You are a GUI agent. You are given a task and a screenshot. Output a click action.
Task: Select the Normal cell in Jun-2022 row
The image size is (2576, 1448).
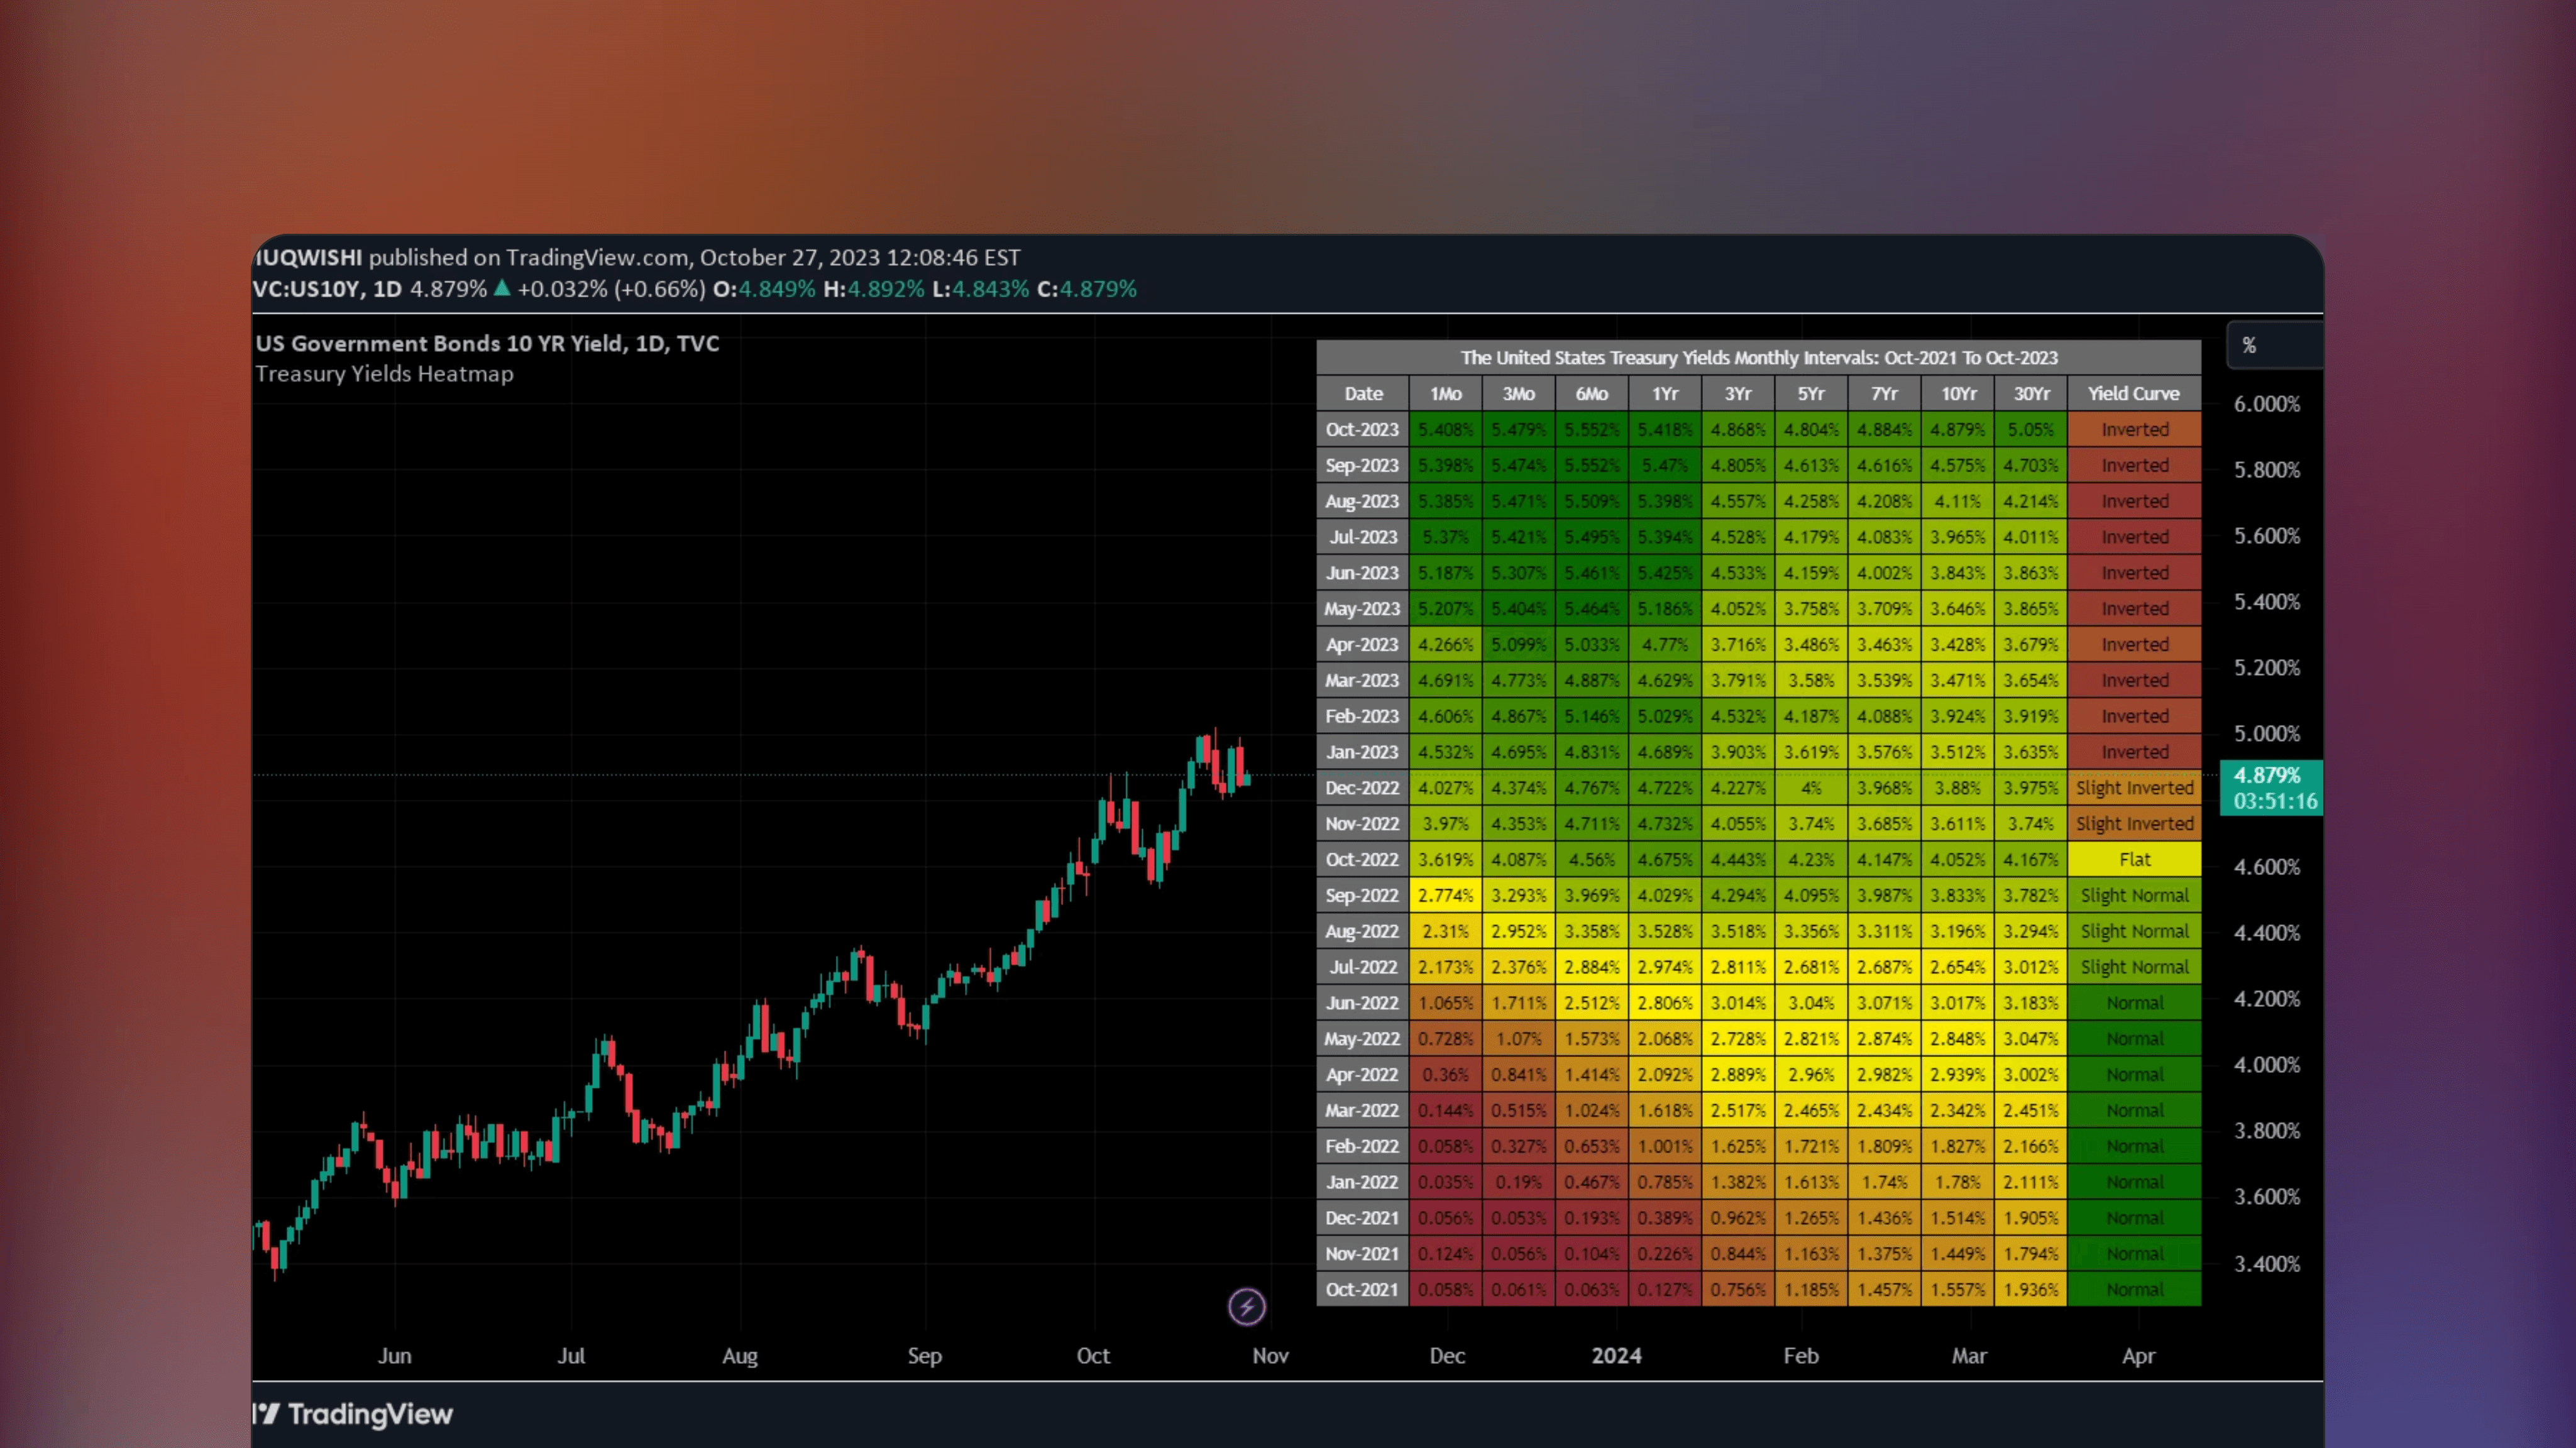coord(2134,1002)
